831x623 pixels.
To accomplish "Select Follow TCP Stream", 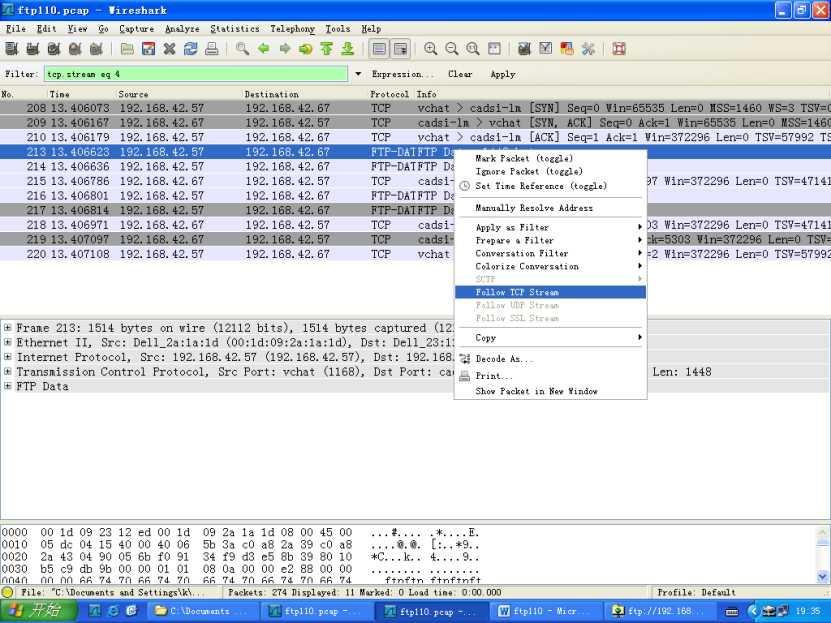I will point(551,292).
